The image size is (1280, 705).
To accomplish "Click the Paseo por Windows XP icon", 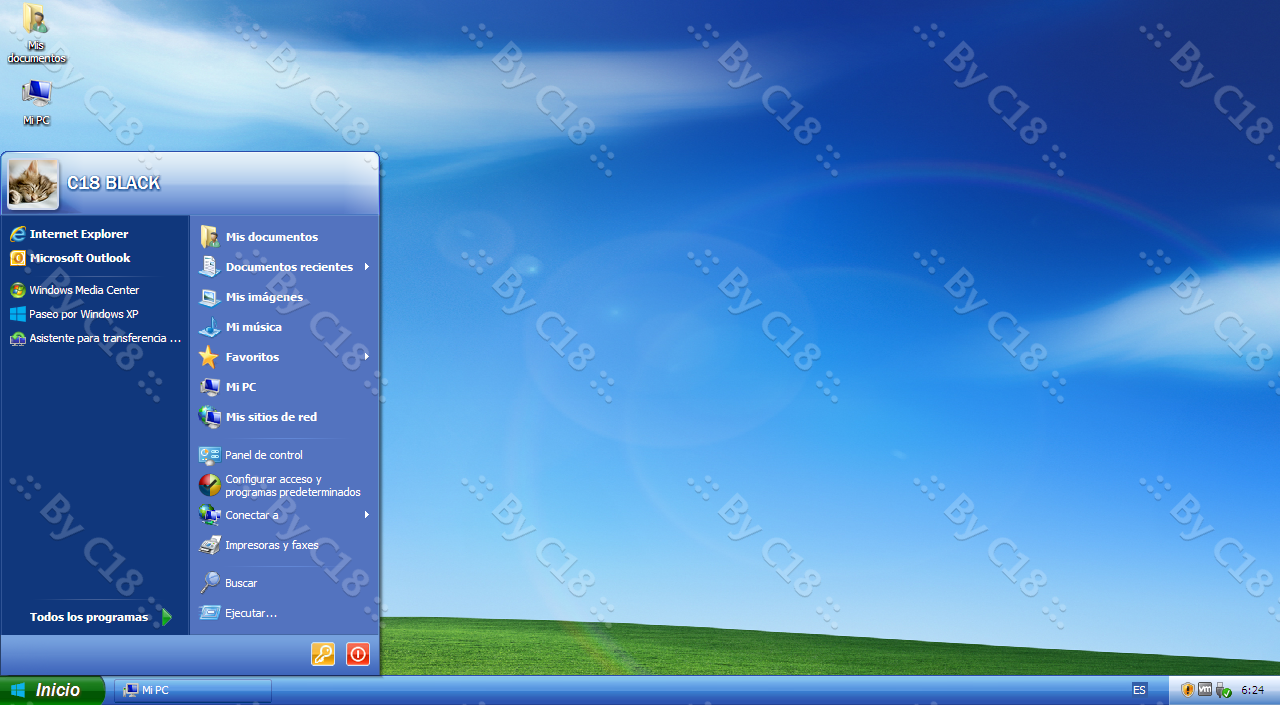I will pos(18,314).
